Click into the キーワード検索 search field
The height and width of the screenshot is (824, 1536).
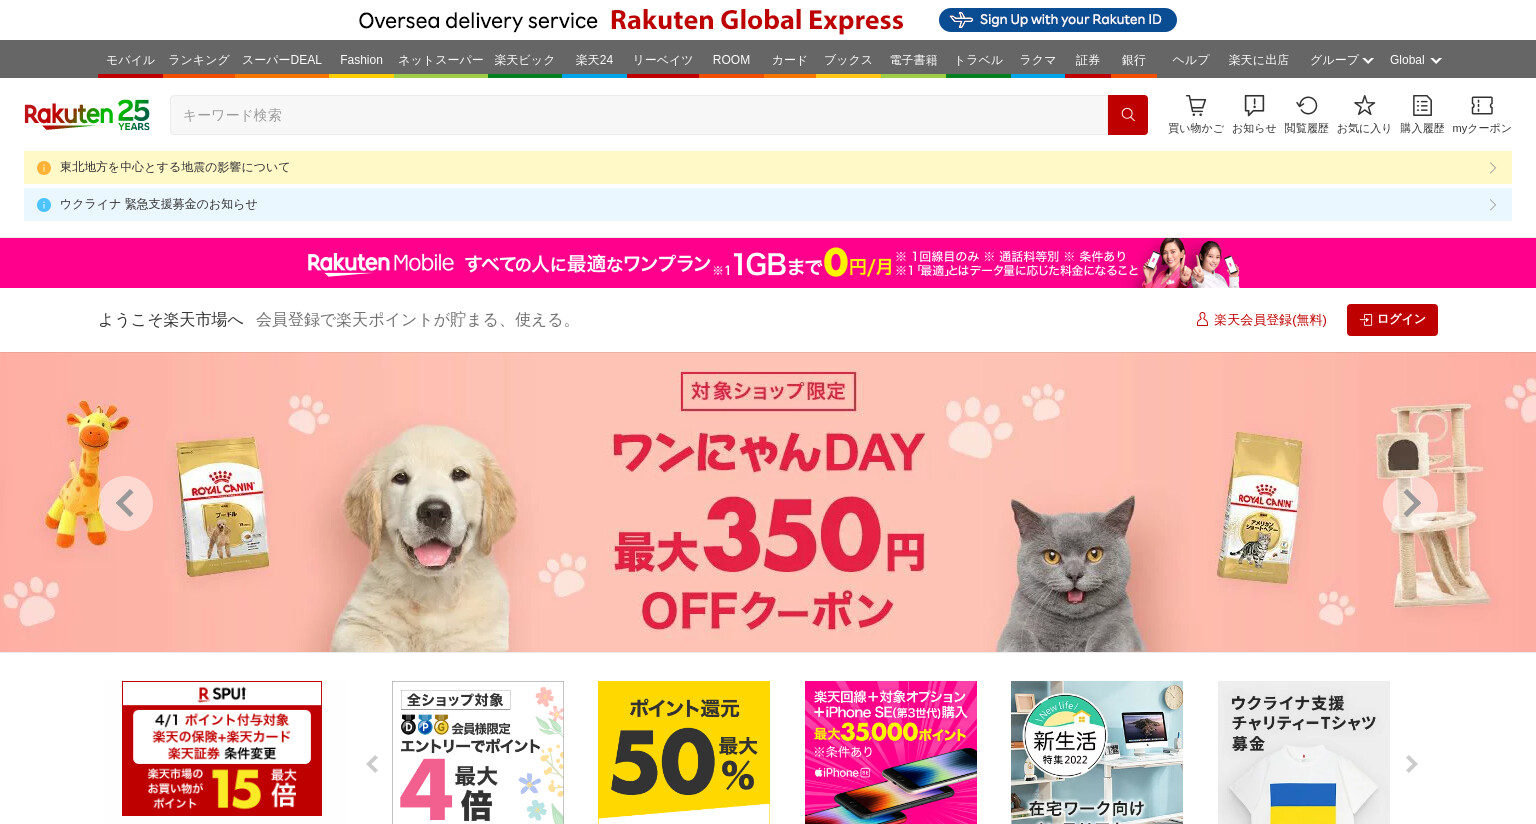[x=639, y=115]
